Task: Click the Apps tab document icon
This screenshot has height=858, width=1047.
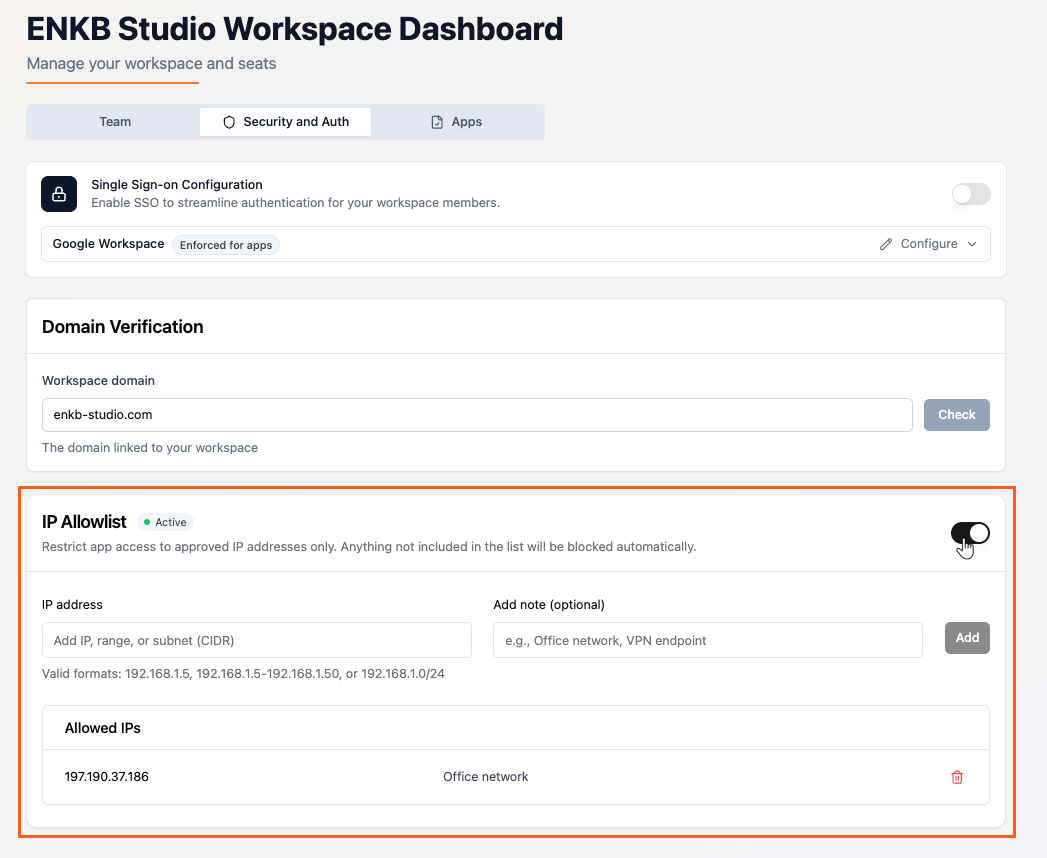Action: (437, 121)
